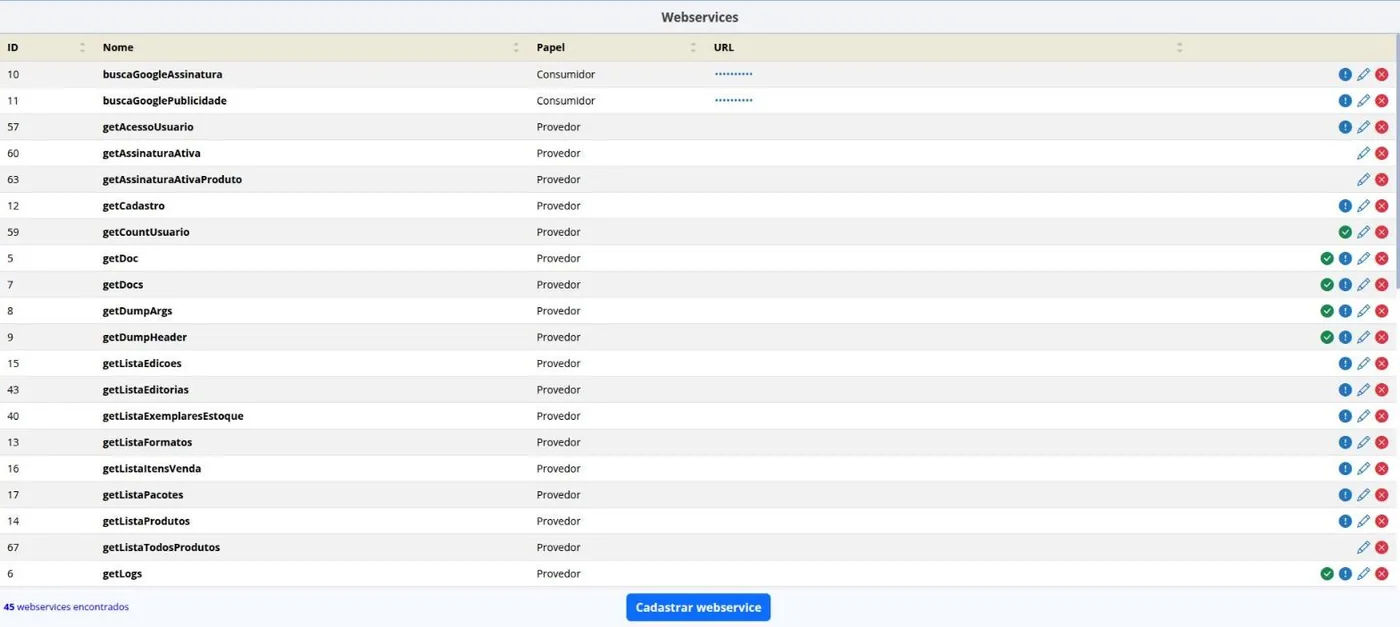1400x627 pixels.
Task: Open the masked URL link of buscaGoogleAssinatura
Action: tap(733, 74)
